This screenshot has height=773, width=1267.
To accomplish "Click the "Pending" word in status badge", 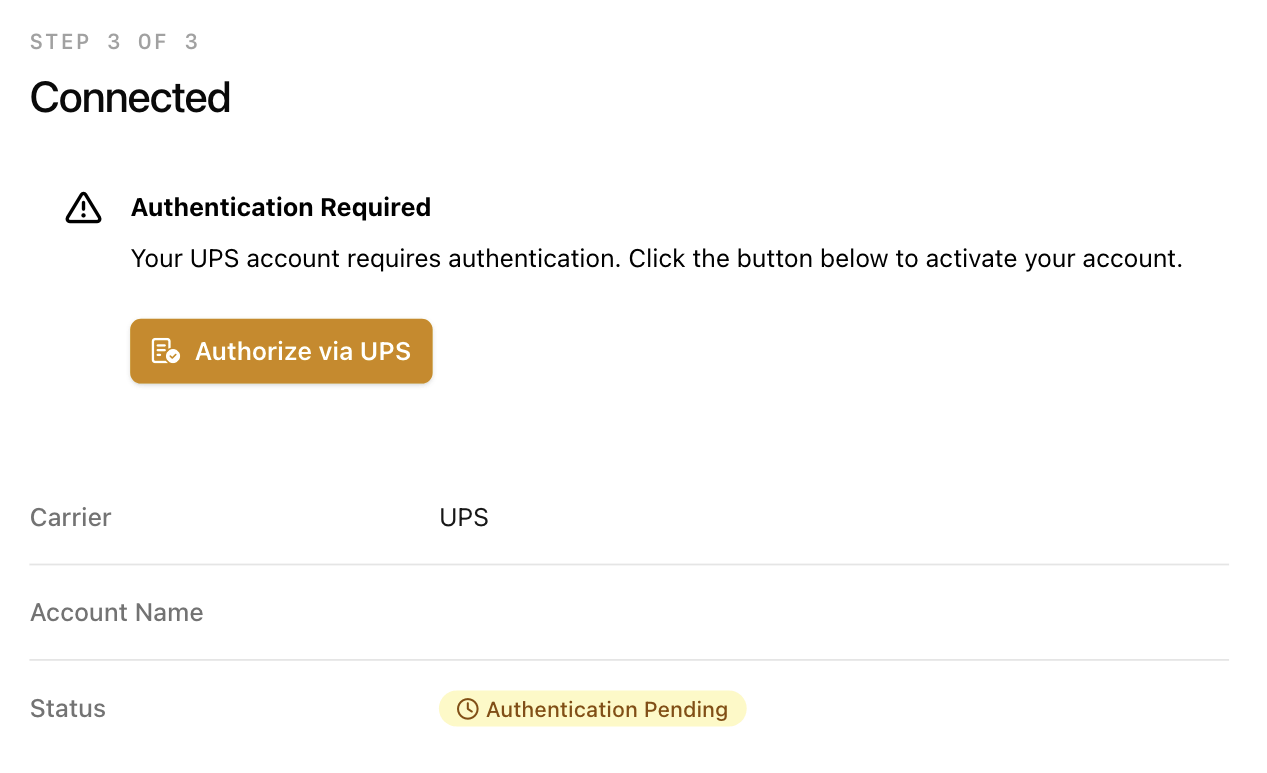I will tap(685, 709).
